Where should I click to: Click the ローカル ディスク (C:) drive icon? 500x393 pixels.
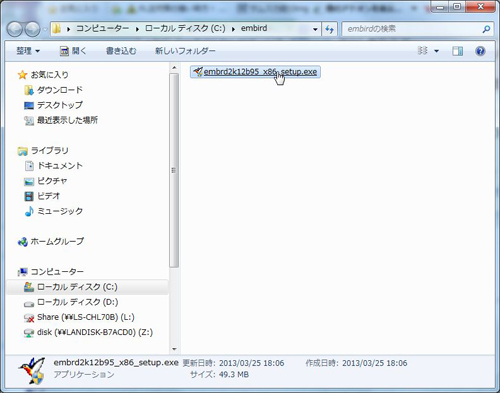coord(29,287)
